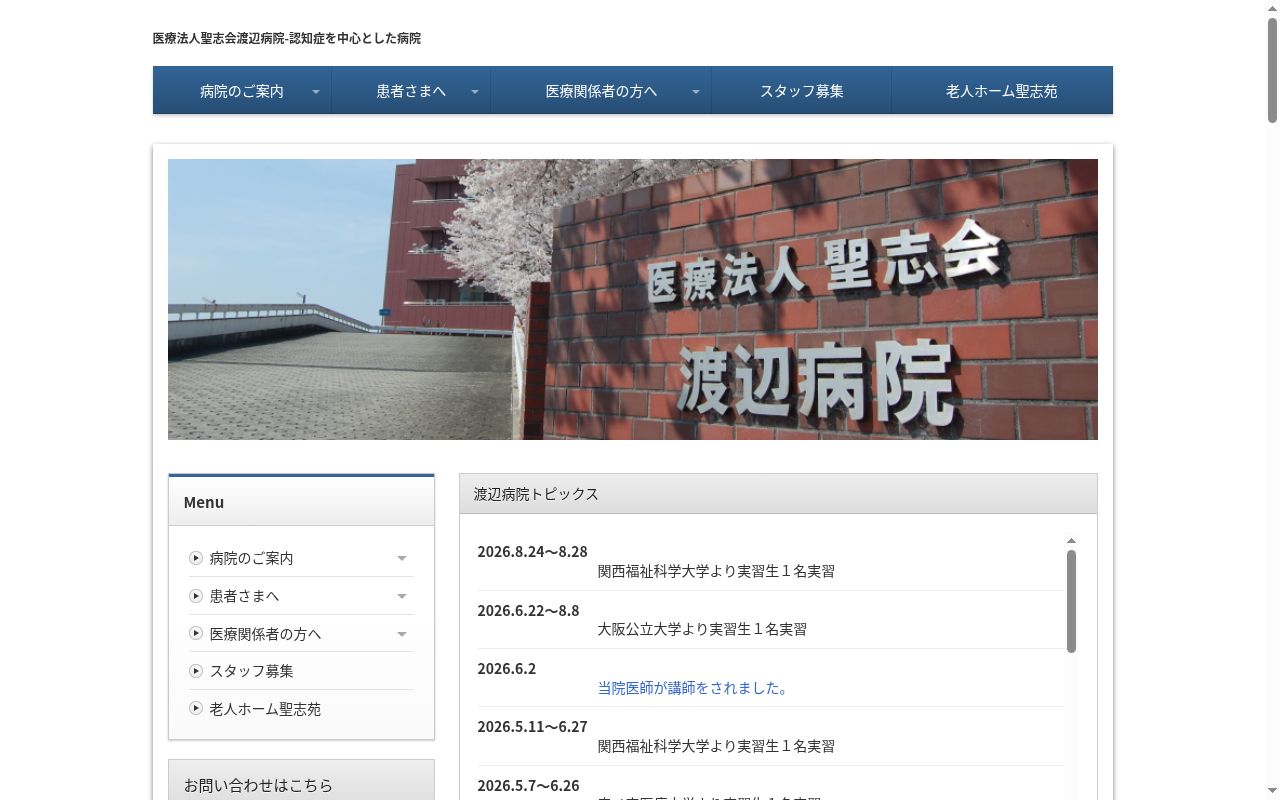Select topic text 大阪公立大学より実習生１名実習

tap(702, 629)
